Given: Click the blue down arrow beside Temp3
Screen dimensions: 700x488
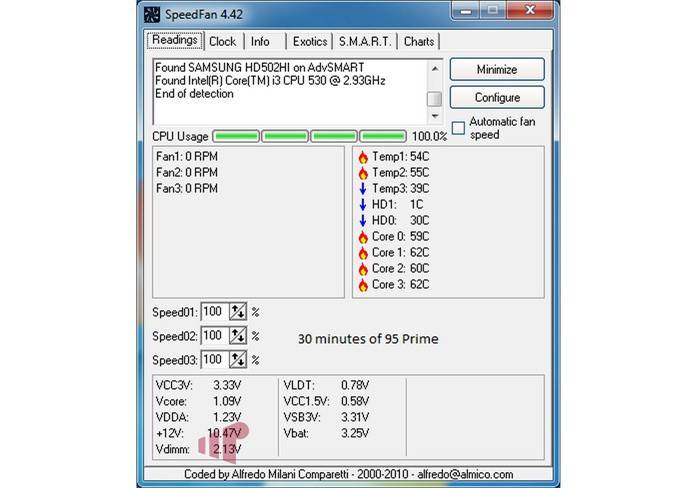Looking at the screenshot, I should pyautogui.click(x=362, y=189).
